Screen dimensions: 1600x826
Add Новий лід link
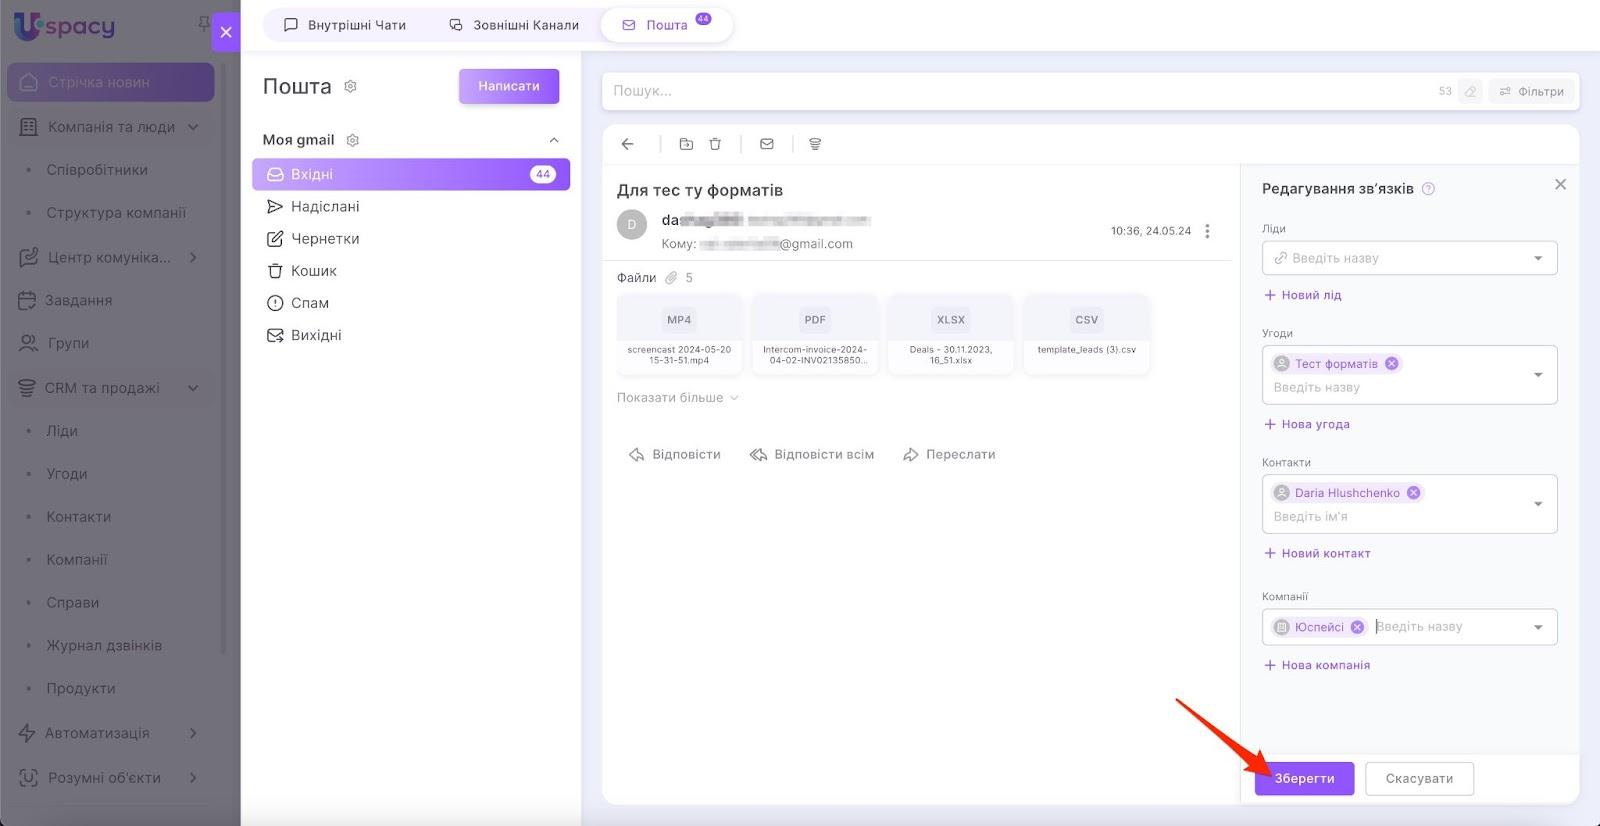(1303, 295)
